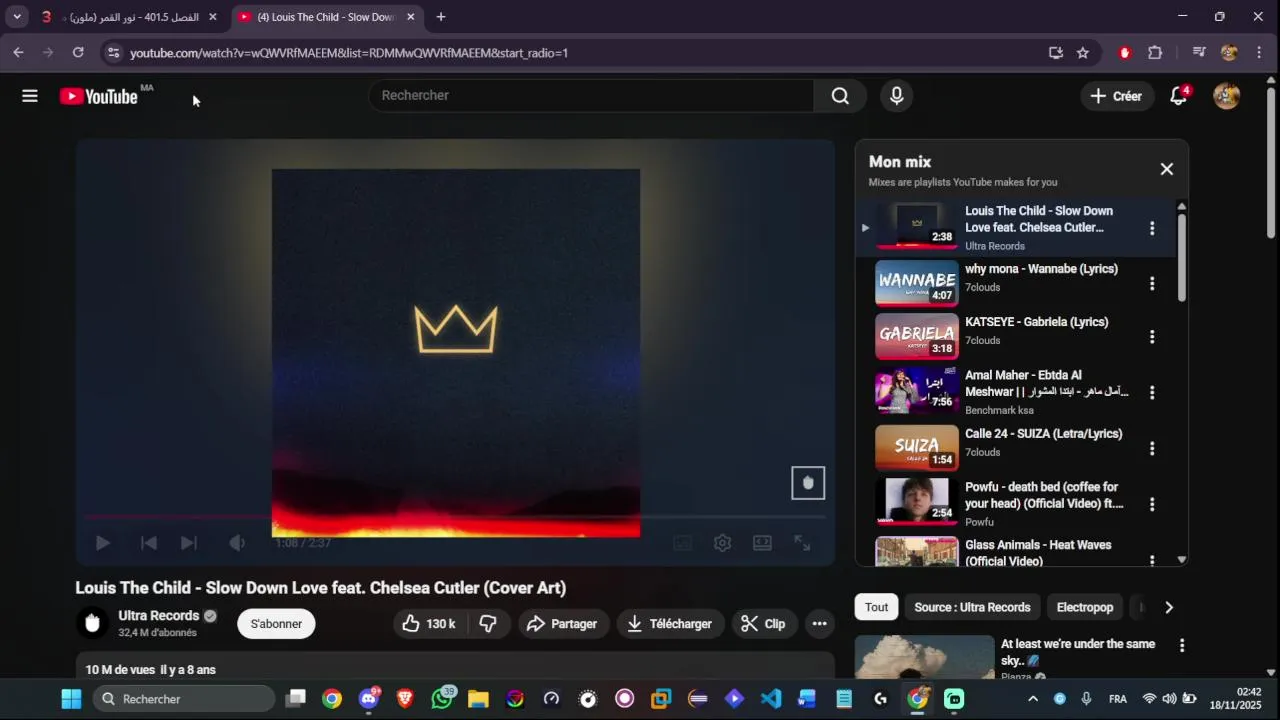The image size is (1280, 720).
Task: Open more actions beside the Clip button
Action: 819,624
